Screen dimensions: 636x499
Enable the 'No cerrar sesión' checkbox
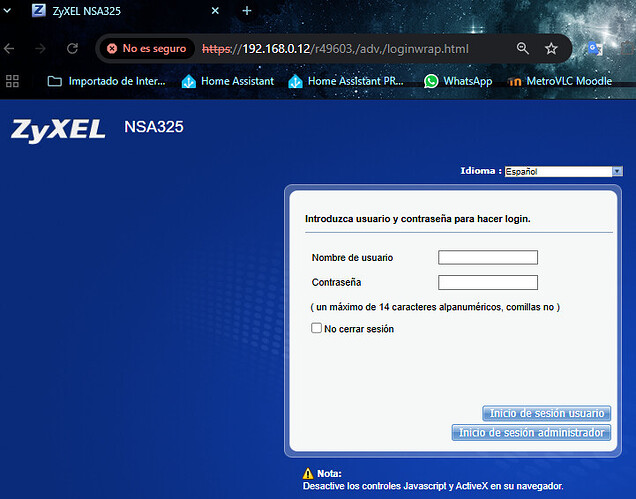pyautogui.click(x=316, y=328)
